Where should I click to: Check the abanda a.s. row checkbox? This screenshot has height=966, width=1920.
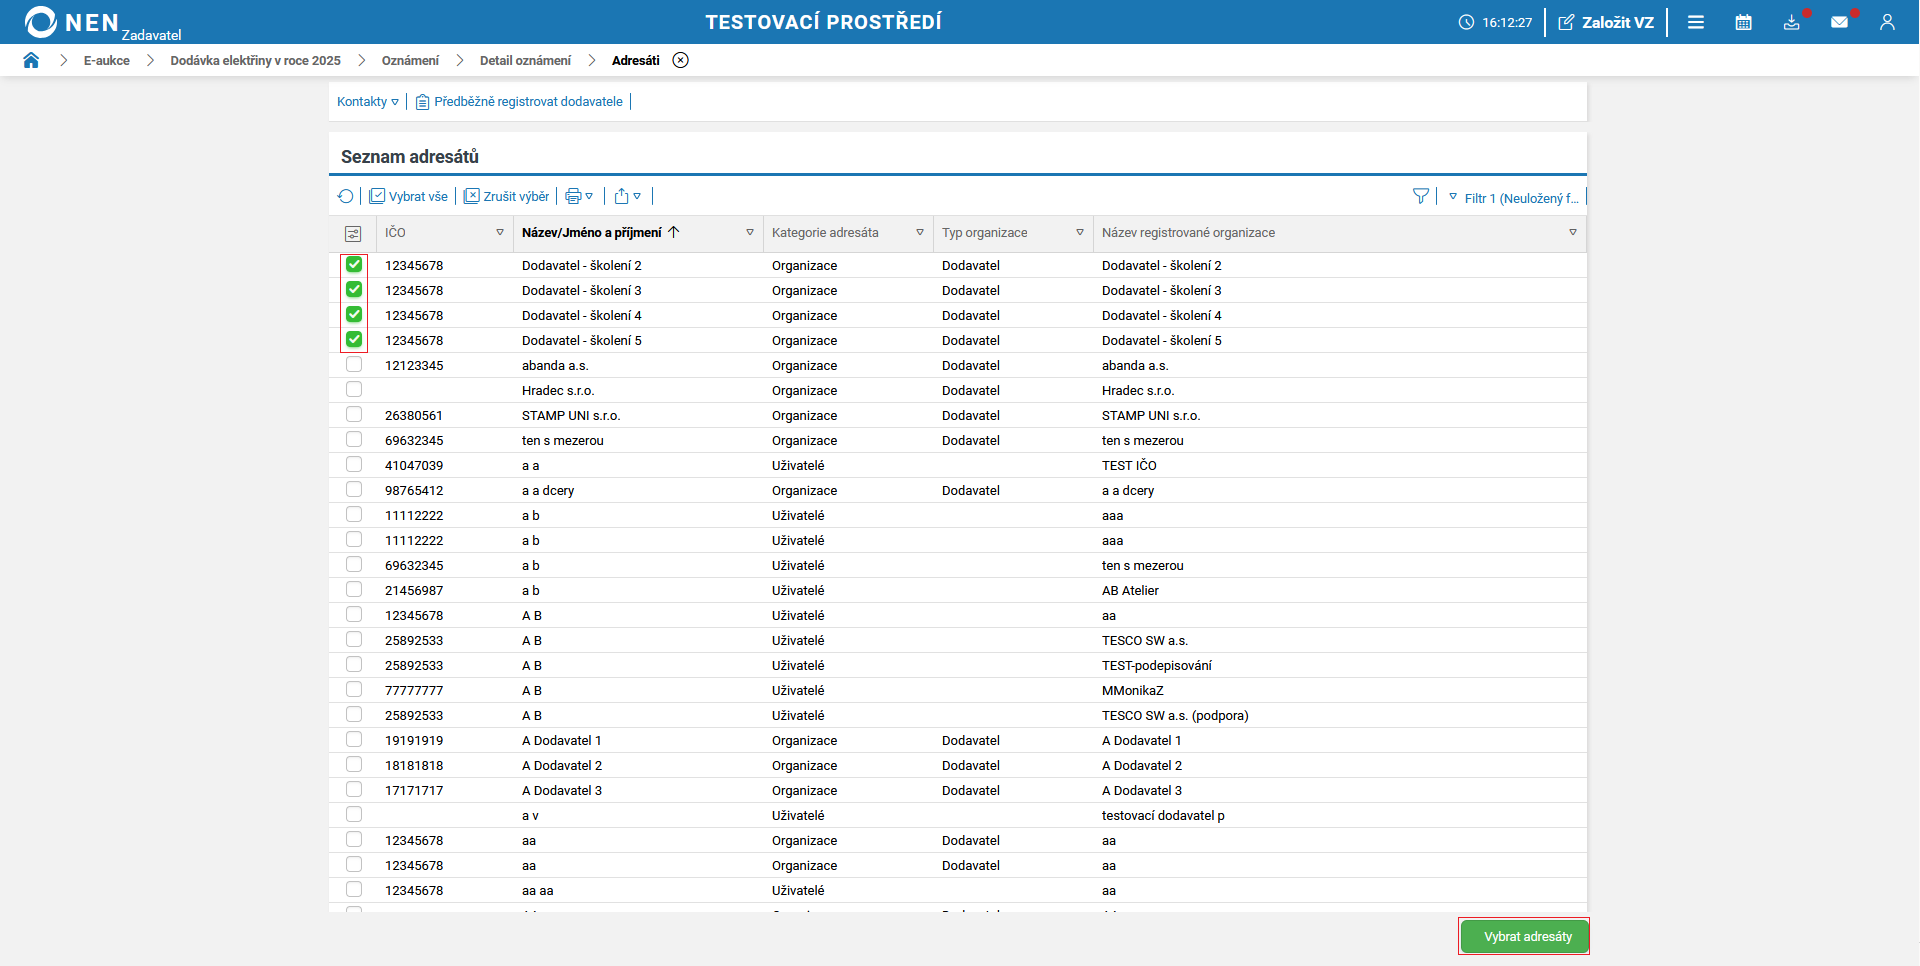pos(354,365)
